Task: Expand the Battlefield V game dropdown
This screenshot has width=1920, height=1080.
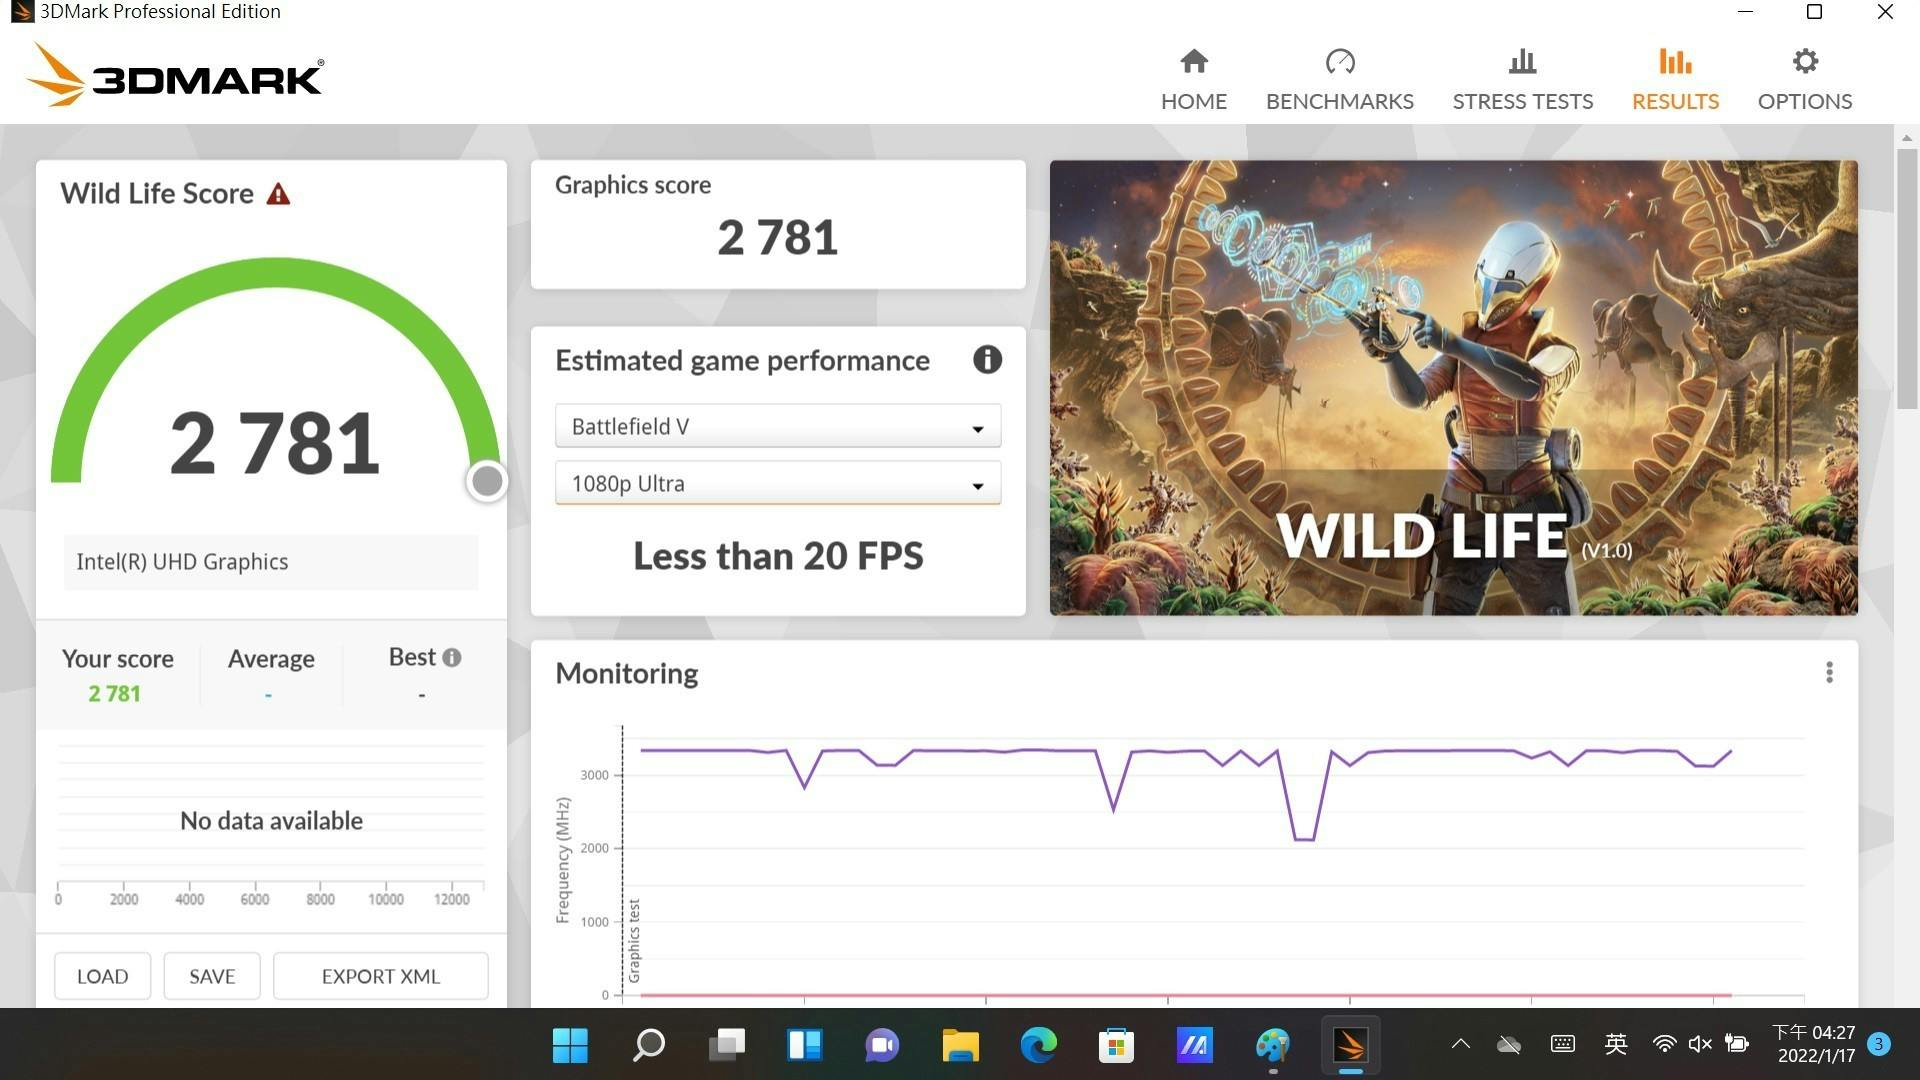Action: (x=777, y=427)
